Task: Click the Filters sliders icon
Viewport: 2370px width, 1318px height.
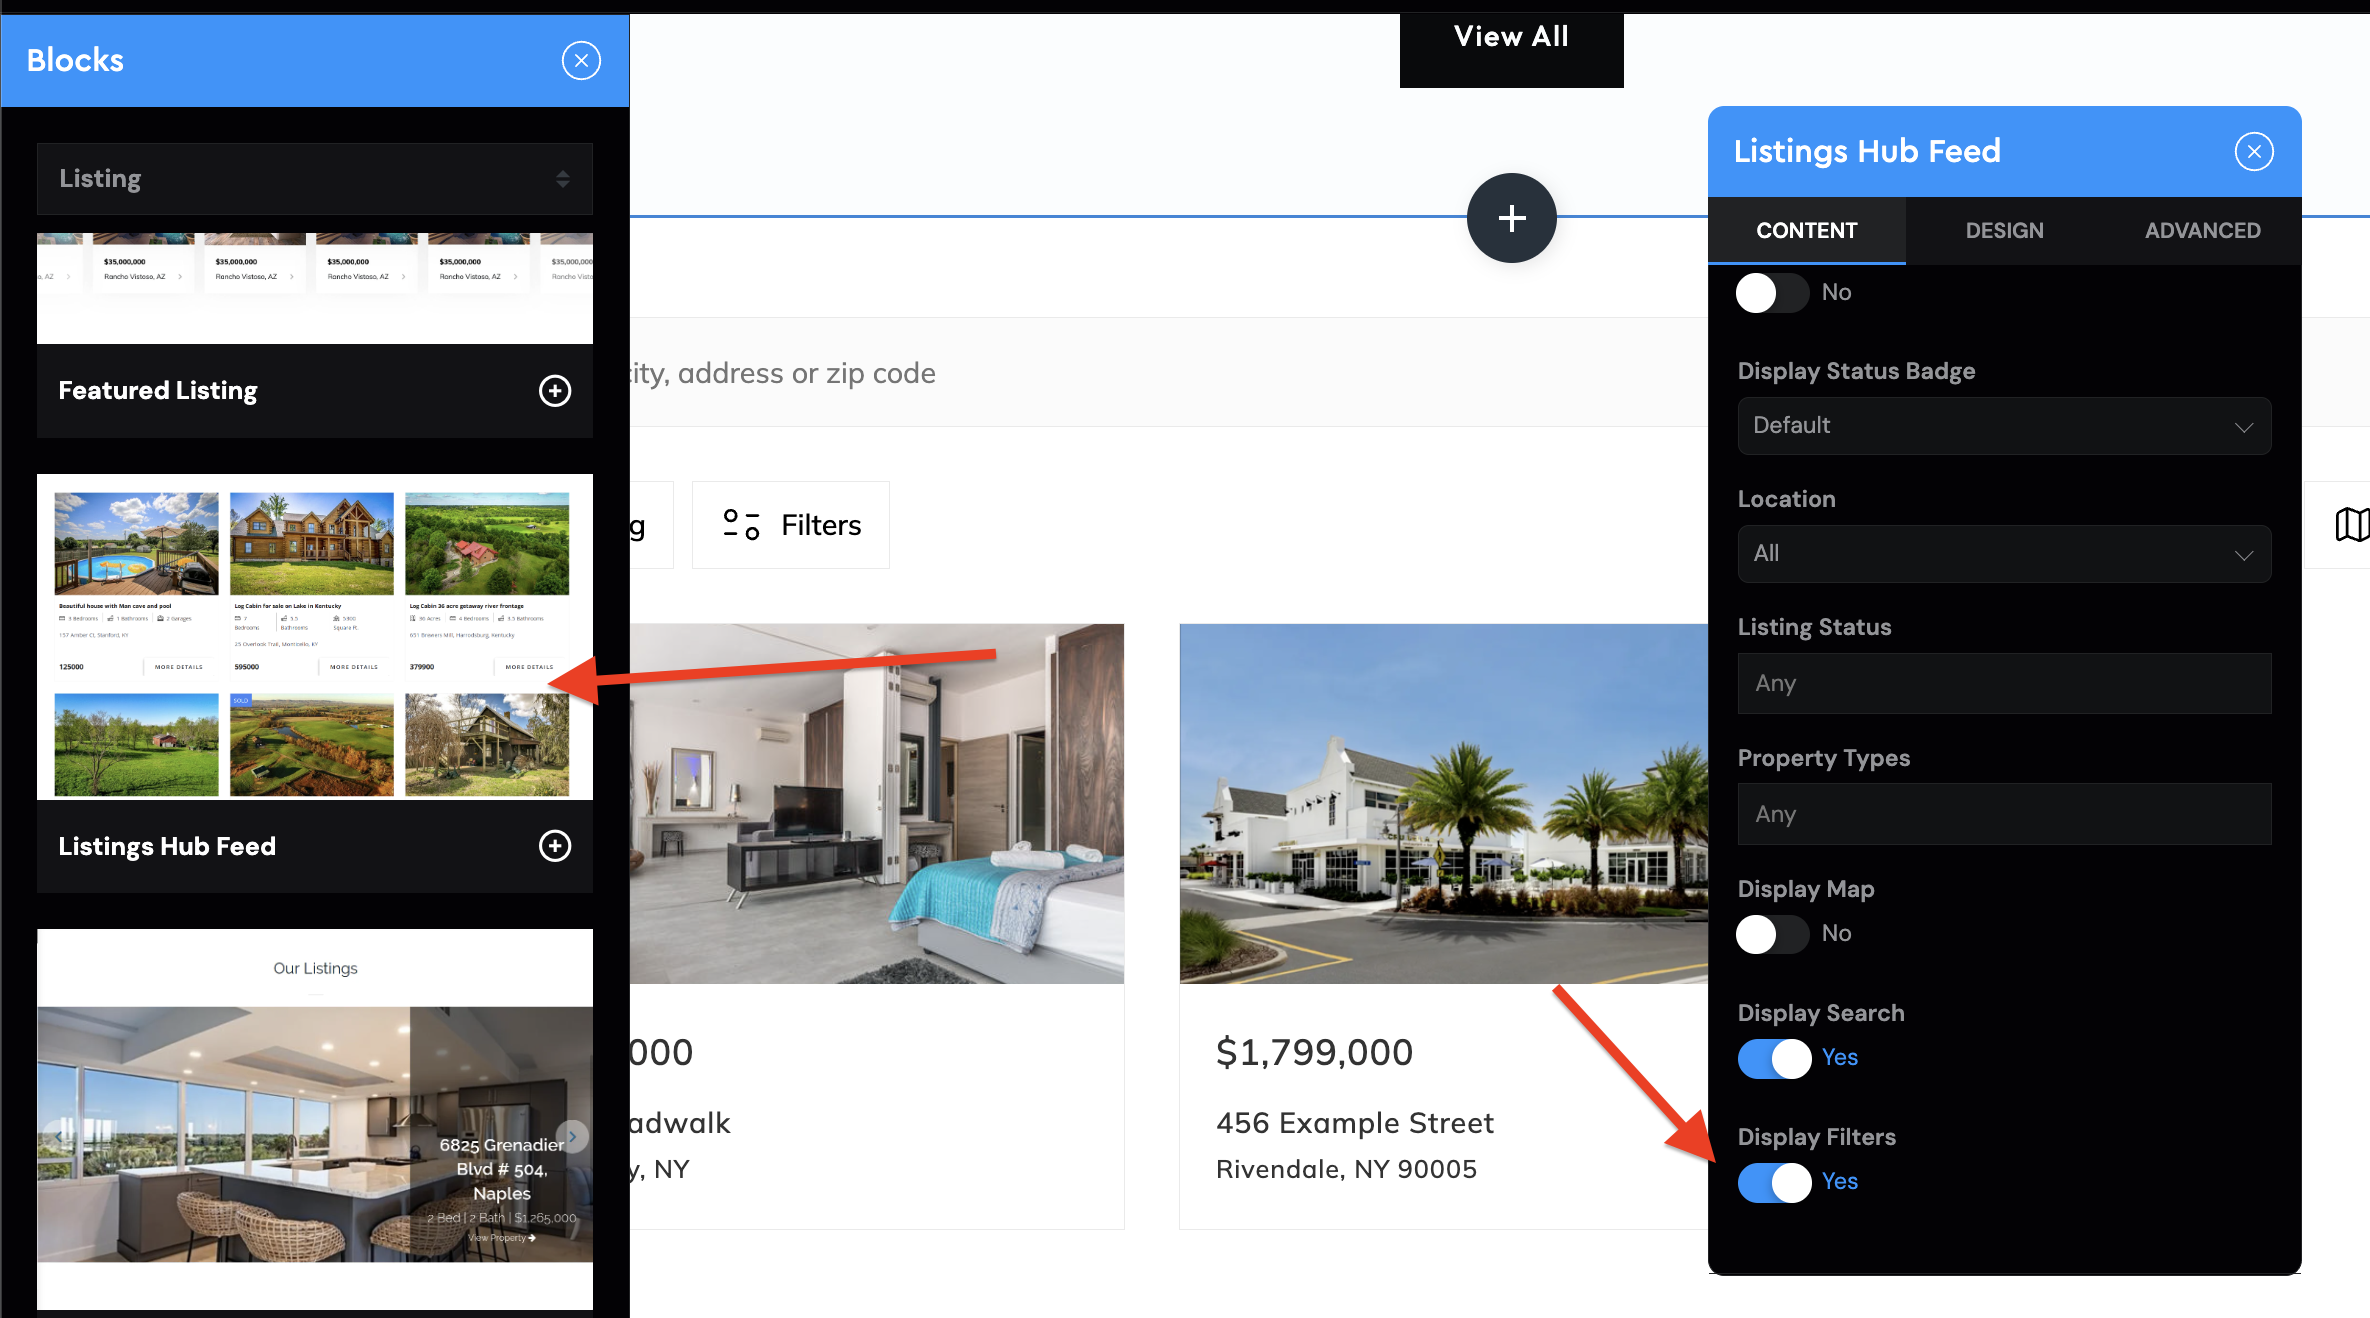Action: [741, 525]
